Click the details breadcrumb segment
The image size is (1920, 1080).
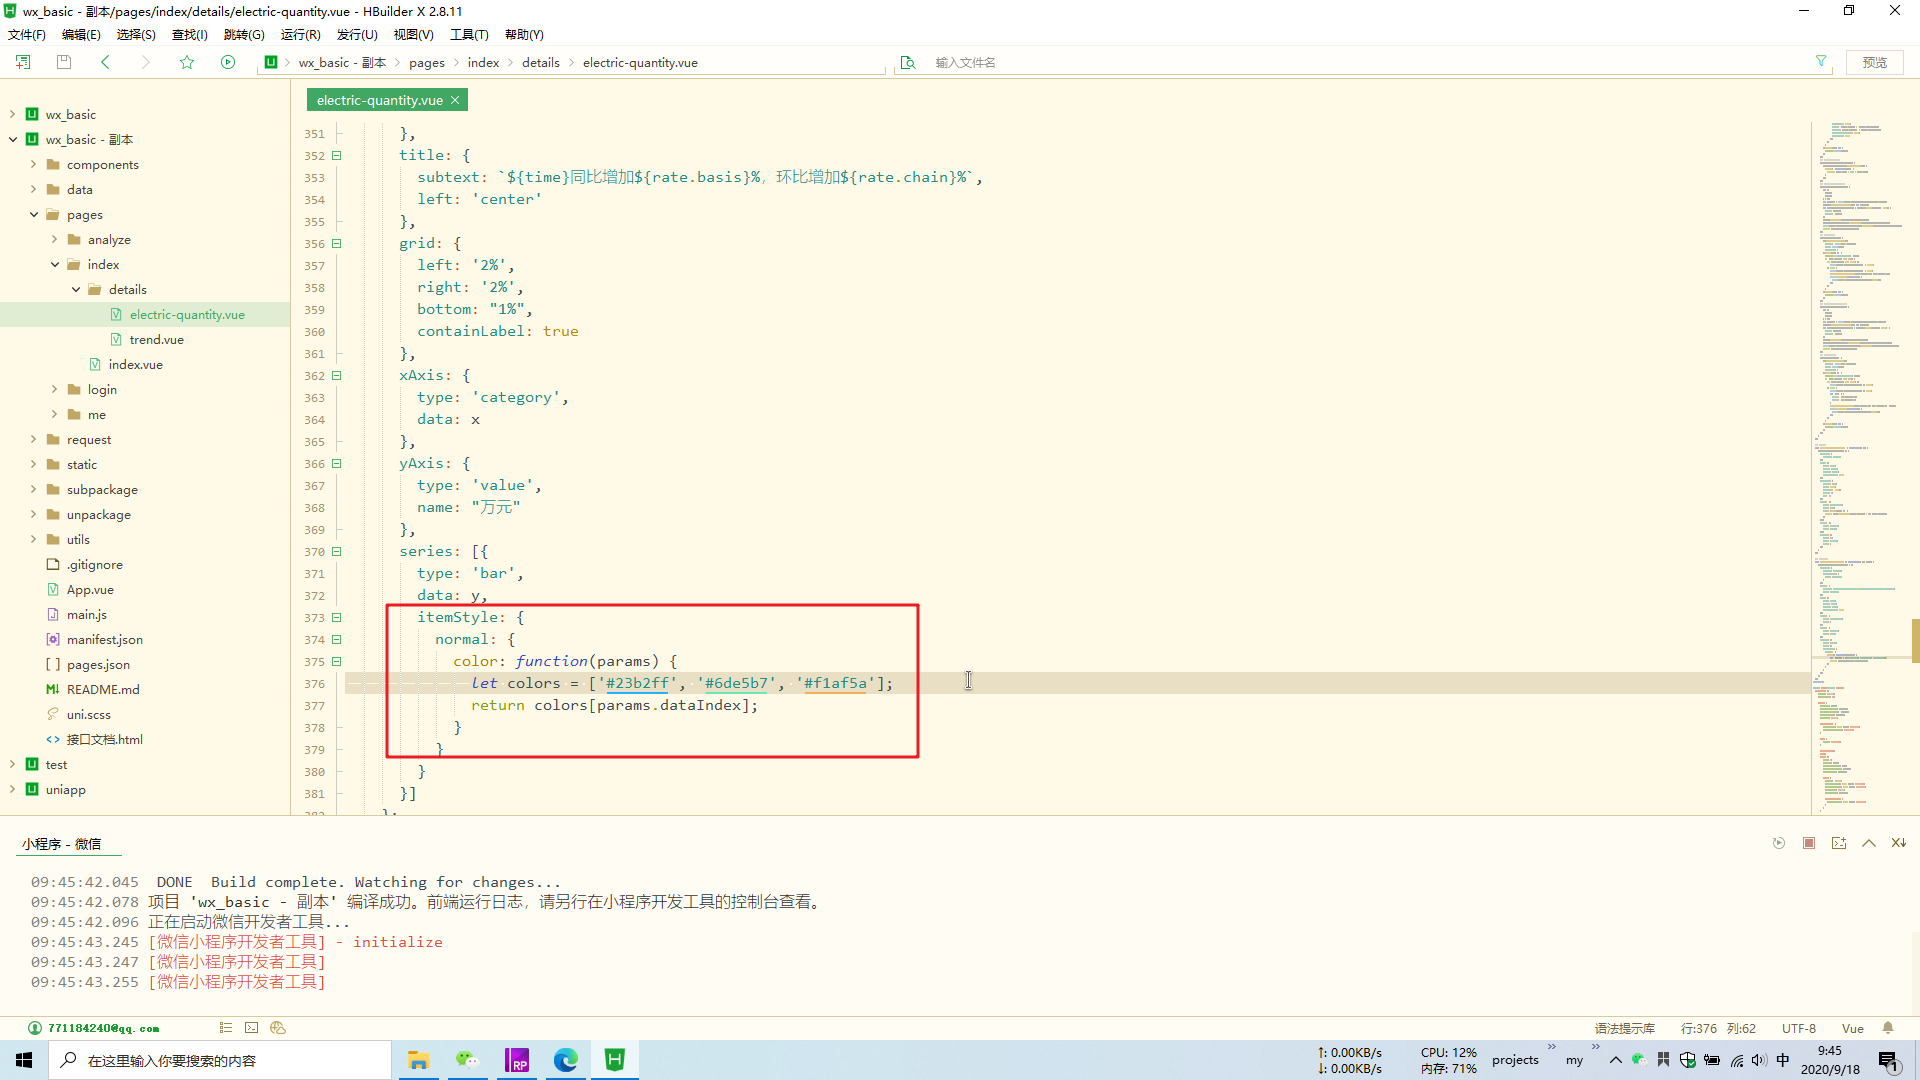(541, 62)
